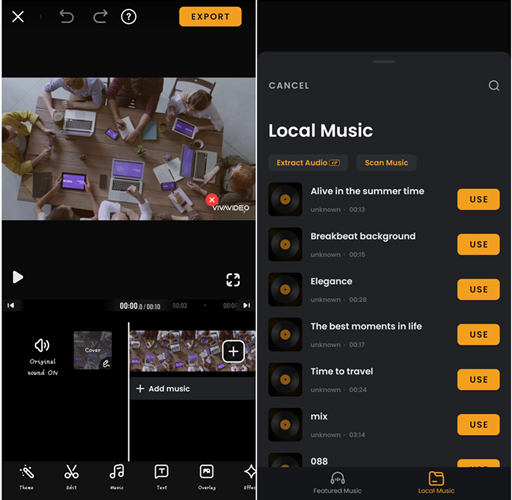Switch to Featured Music tab
The width and height of the screenshot is (512, 500).
(x=337, y=483)
